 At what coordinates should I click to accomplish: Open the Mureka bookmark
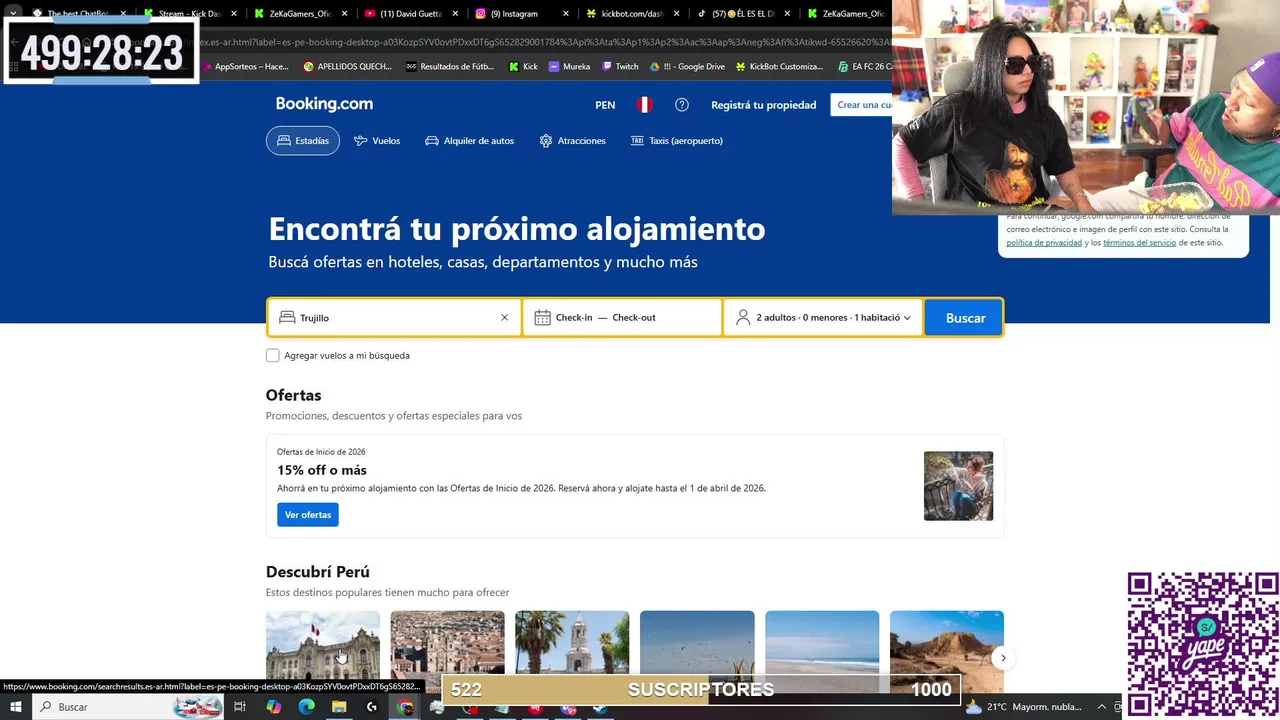(570, 67)
